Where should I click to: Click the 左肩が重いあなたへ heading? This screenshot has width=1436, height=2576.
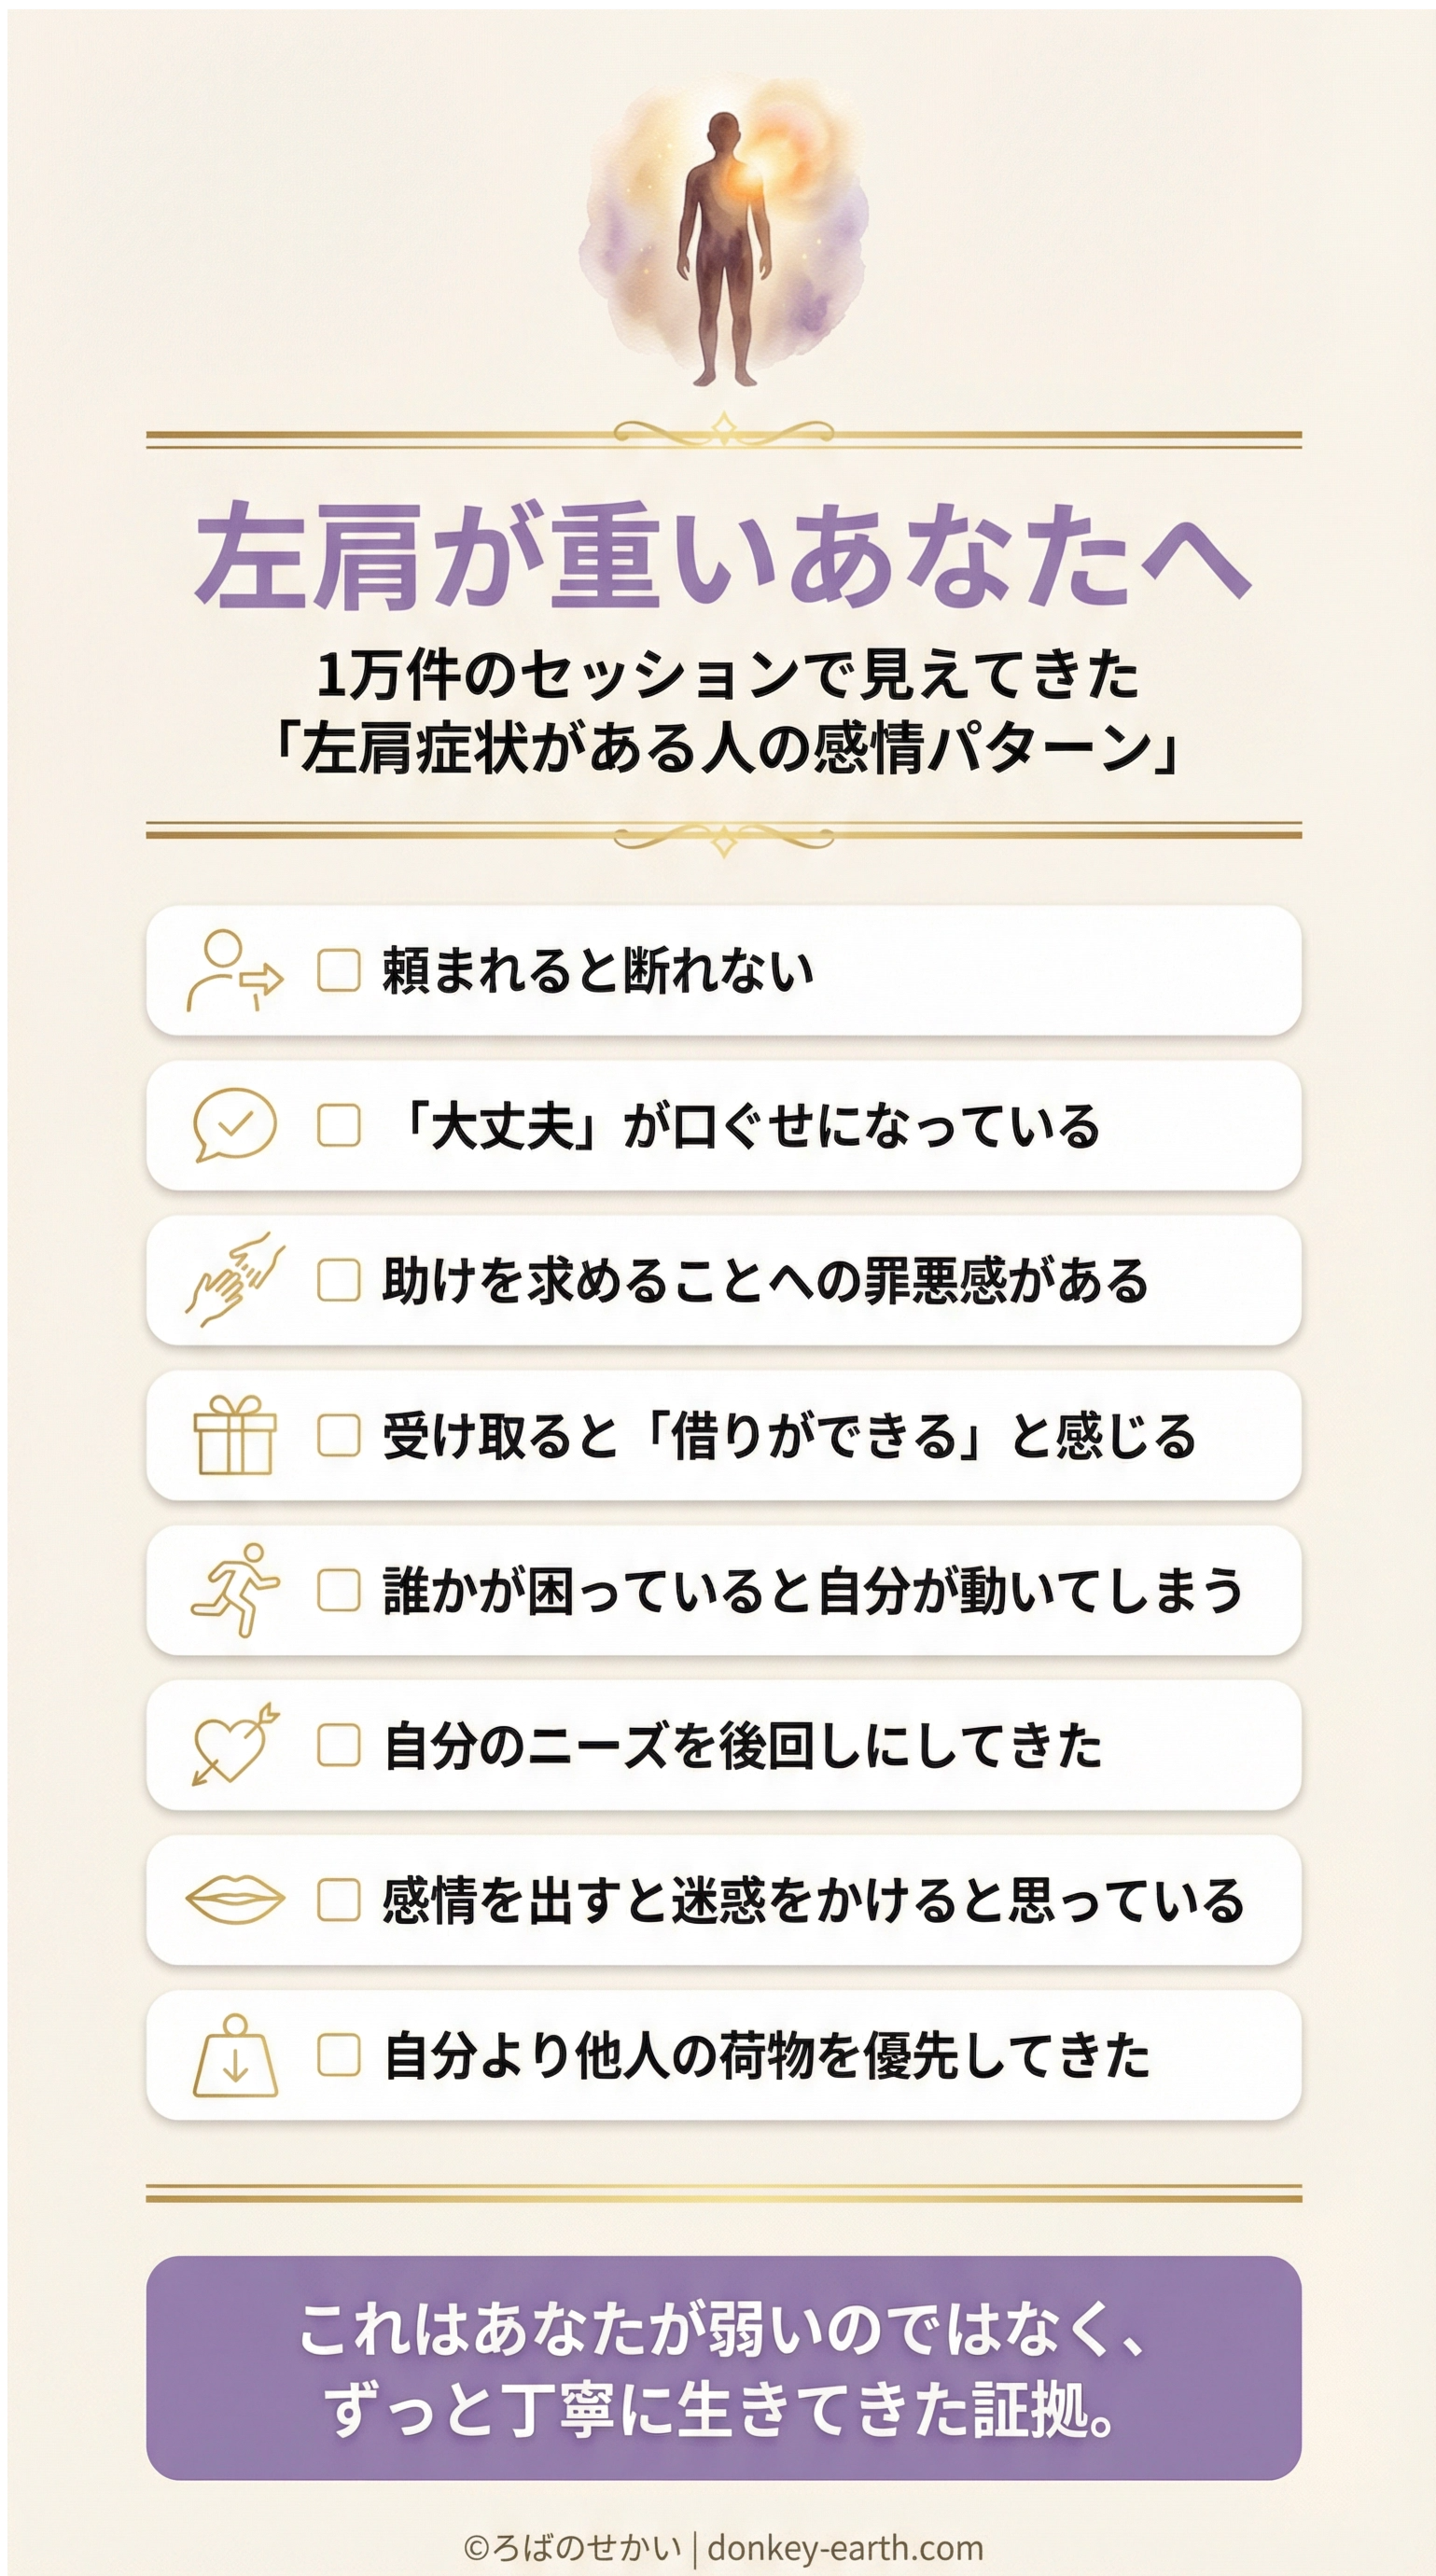coord(723,555)
